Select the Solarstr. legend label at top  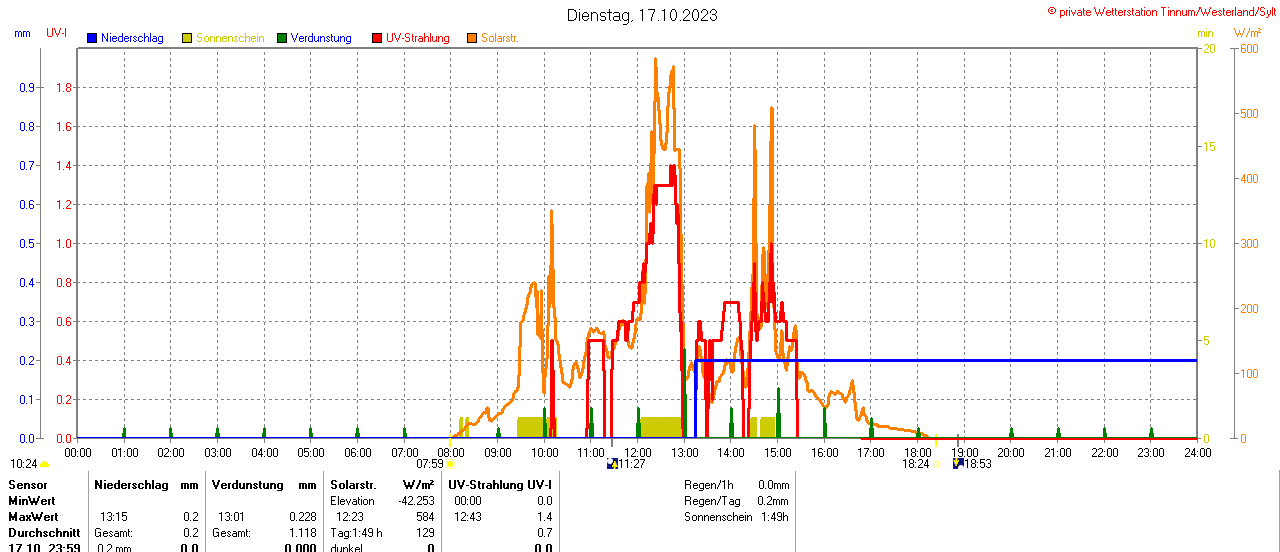pyautogui.click(x=499, y=38)
